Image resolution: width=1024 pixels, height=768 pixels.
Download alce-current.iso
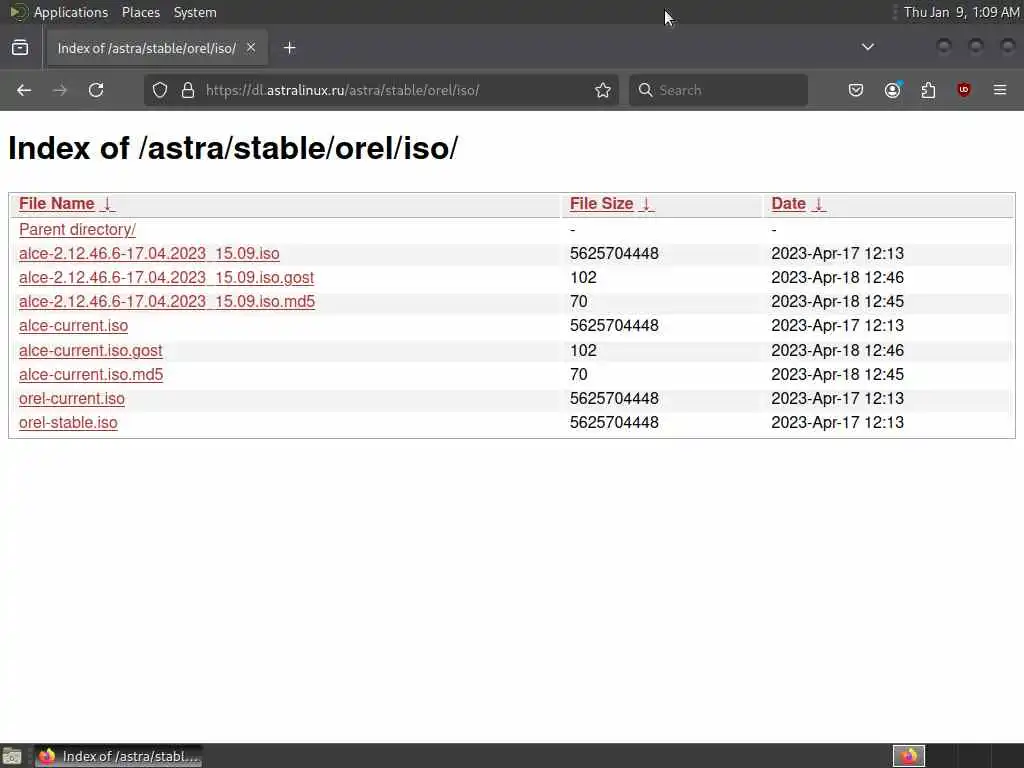73,326
